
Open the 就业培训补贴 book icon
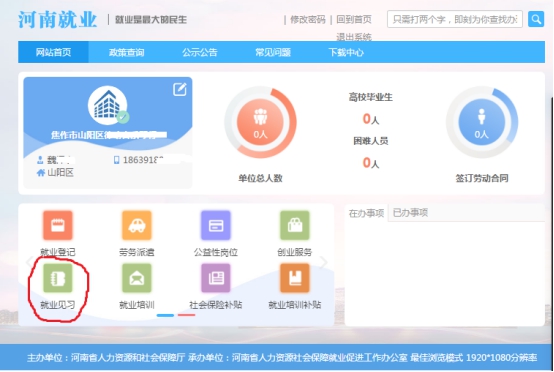295,278
